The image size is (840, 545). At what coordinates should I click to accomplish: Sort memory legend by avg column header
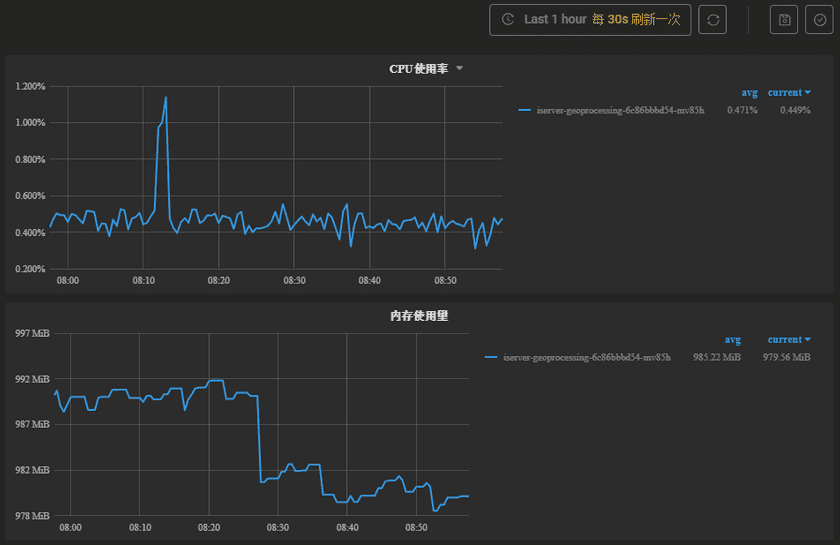pos(732,339)
